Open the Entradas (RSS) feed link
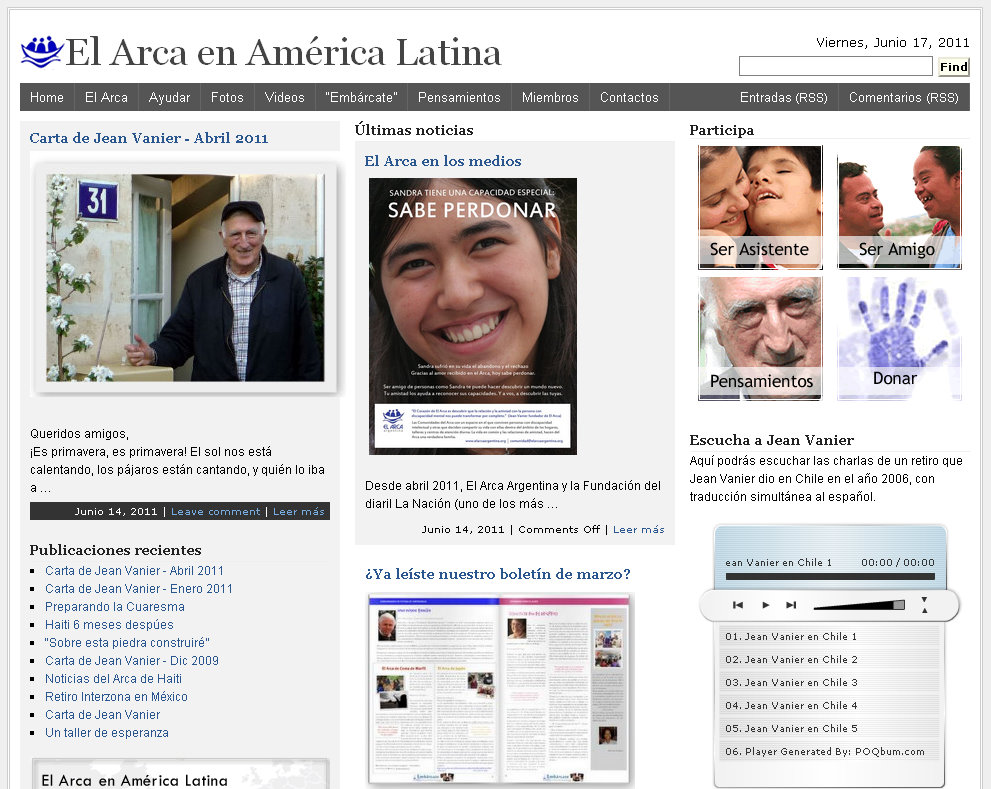 784,97
